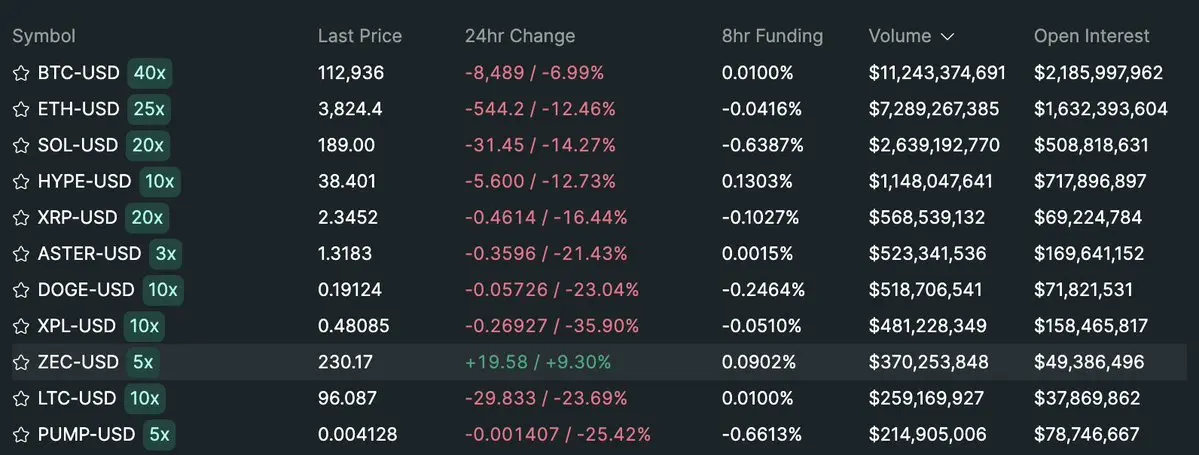Click the star next to XRP-USD

tap(21, 218)
